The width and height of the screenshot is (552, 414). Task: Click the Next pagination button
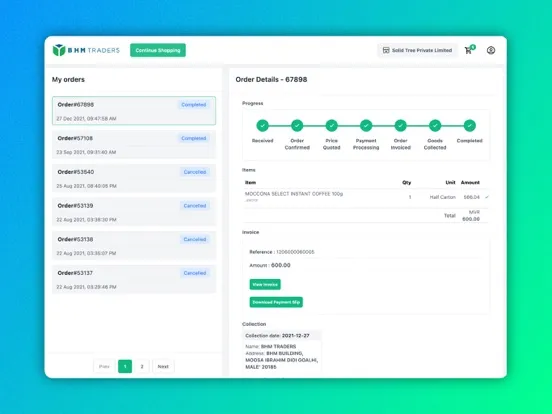point(163,366)
